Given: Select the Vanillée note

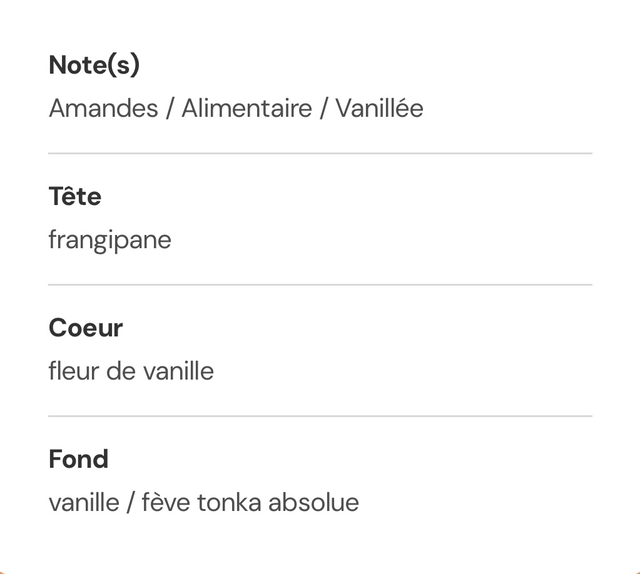Looking at the screenshot, I should 379,108.
